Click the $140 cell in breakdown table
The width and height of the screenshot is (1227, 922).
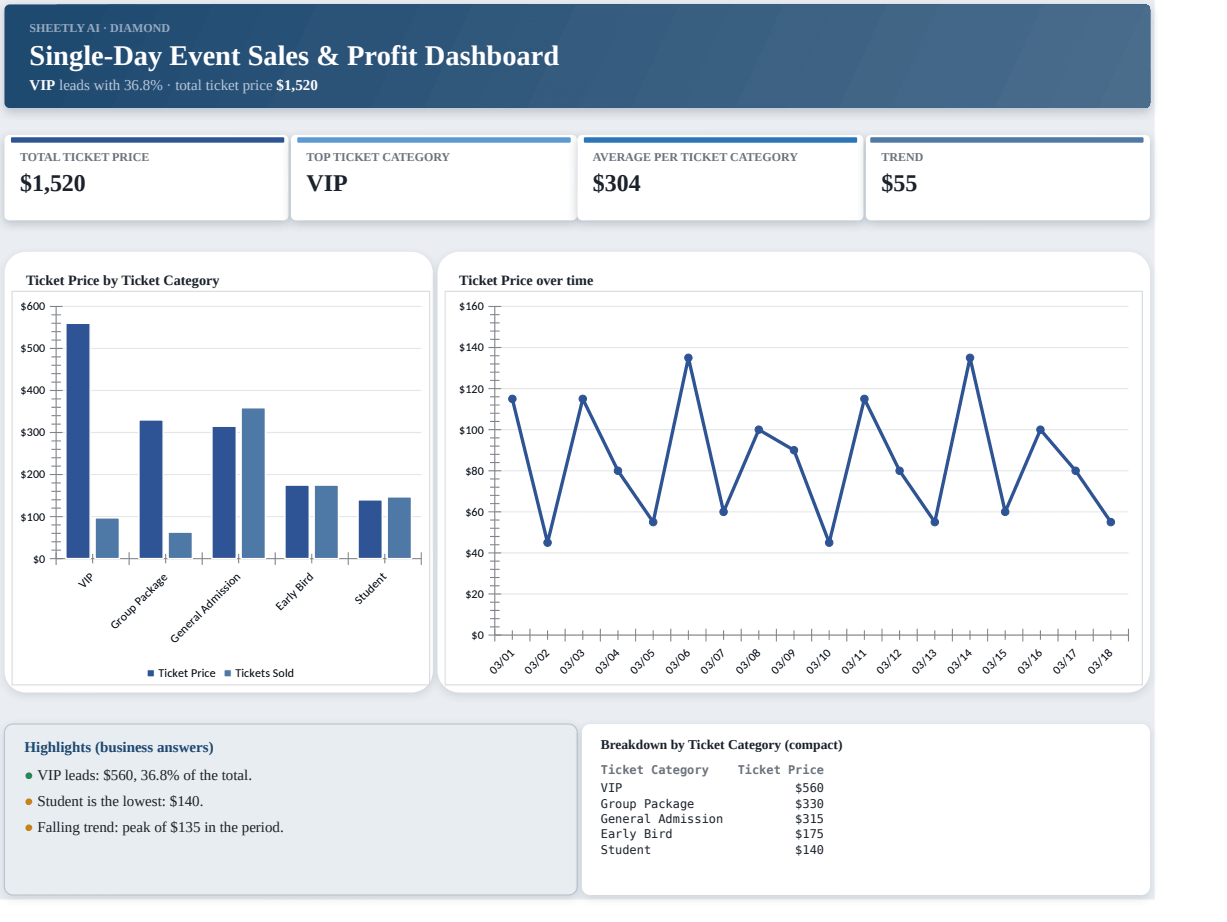809,850
